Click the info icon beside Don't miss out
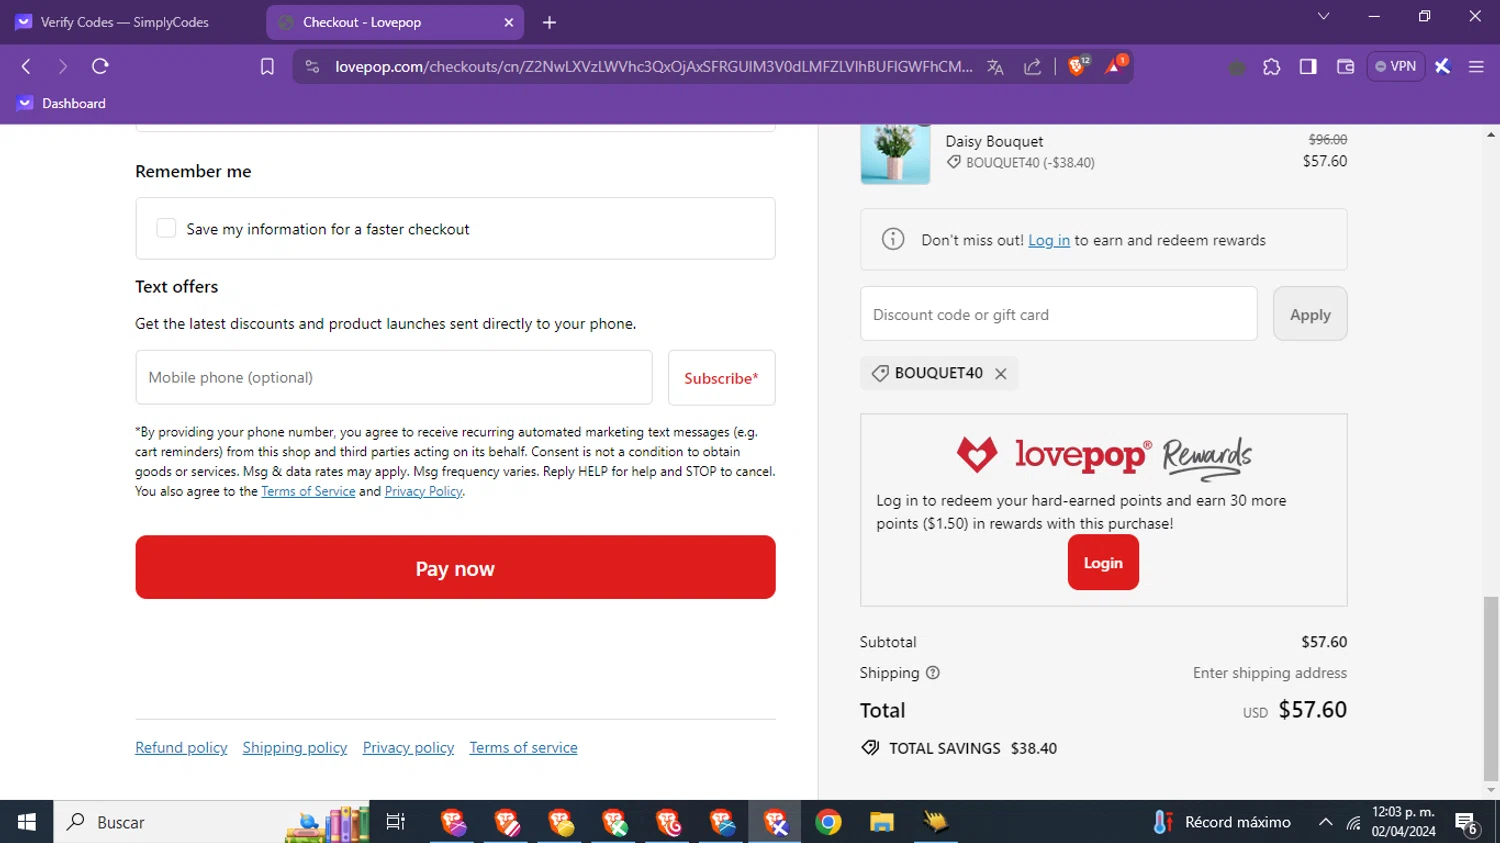 pyautogui.click(x=893, y=239)
